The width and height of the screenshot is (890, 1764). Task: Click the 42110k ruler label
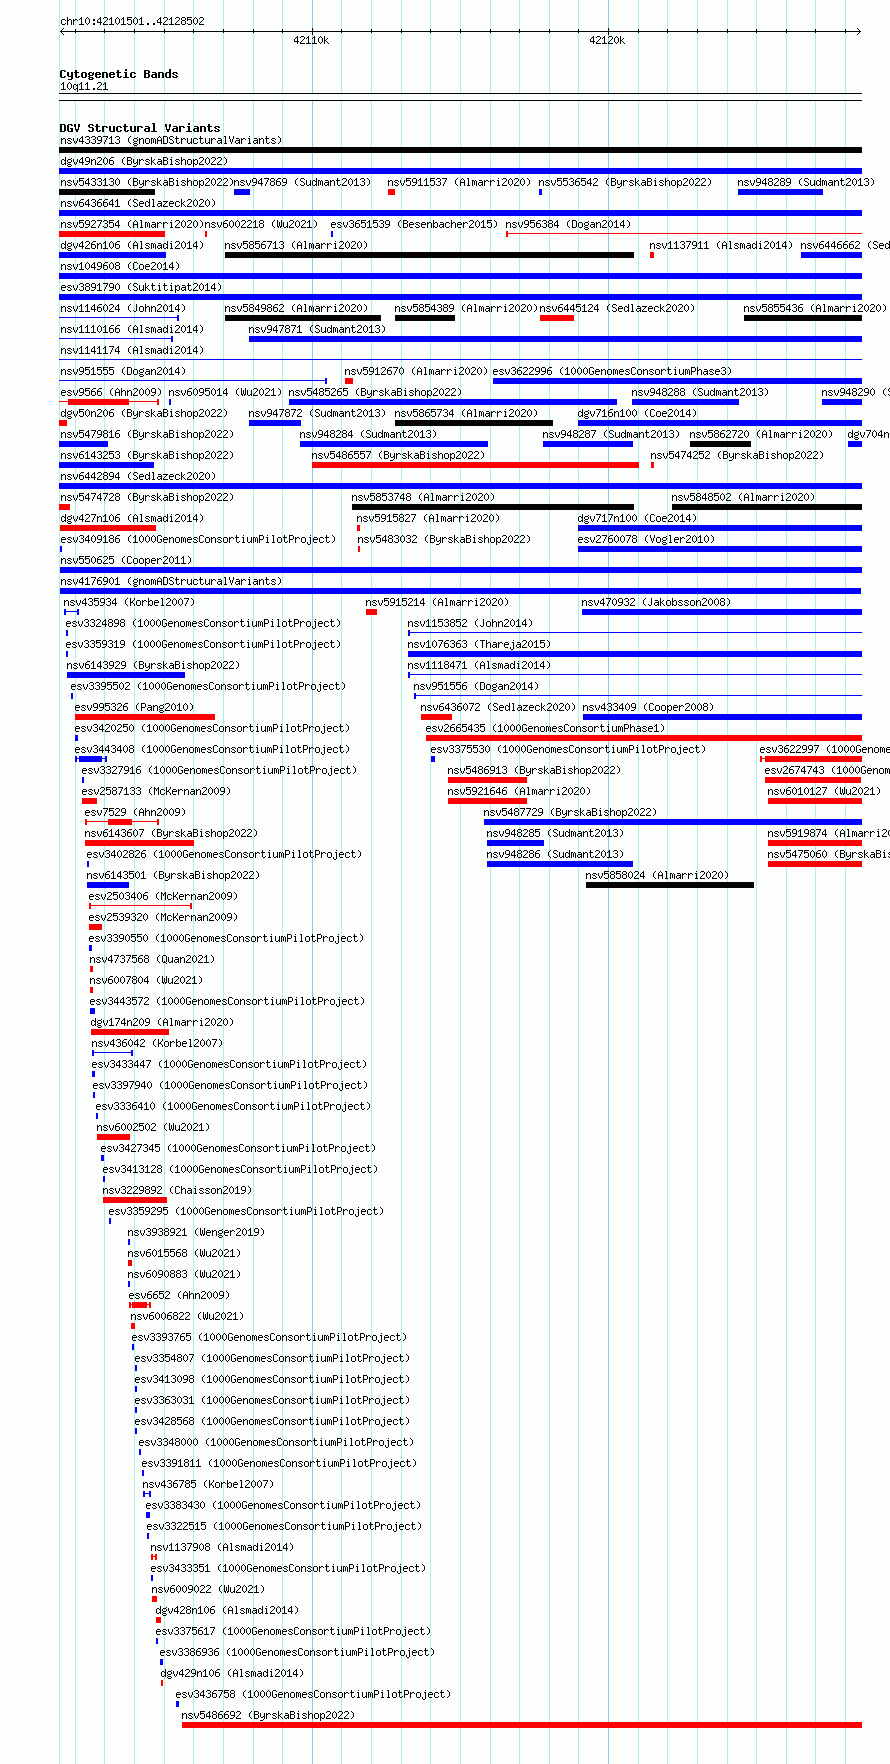[x=311, y=40]
